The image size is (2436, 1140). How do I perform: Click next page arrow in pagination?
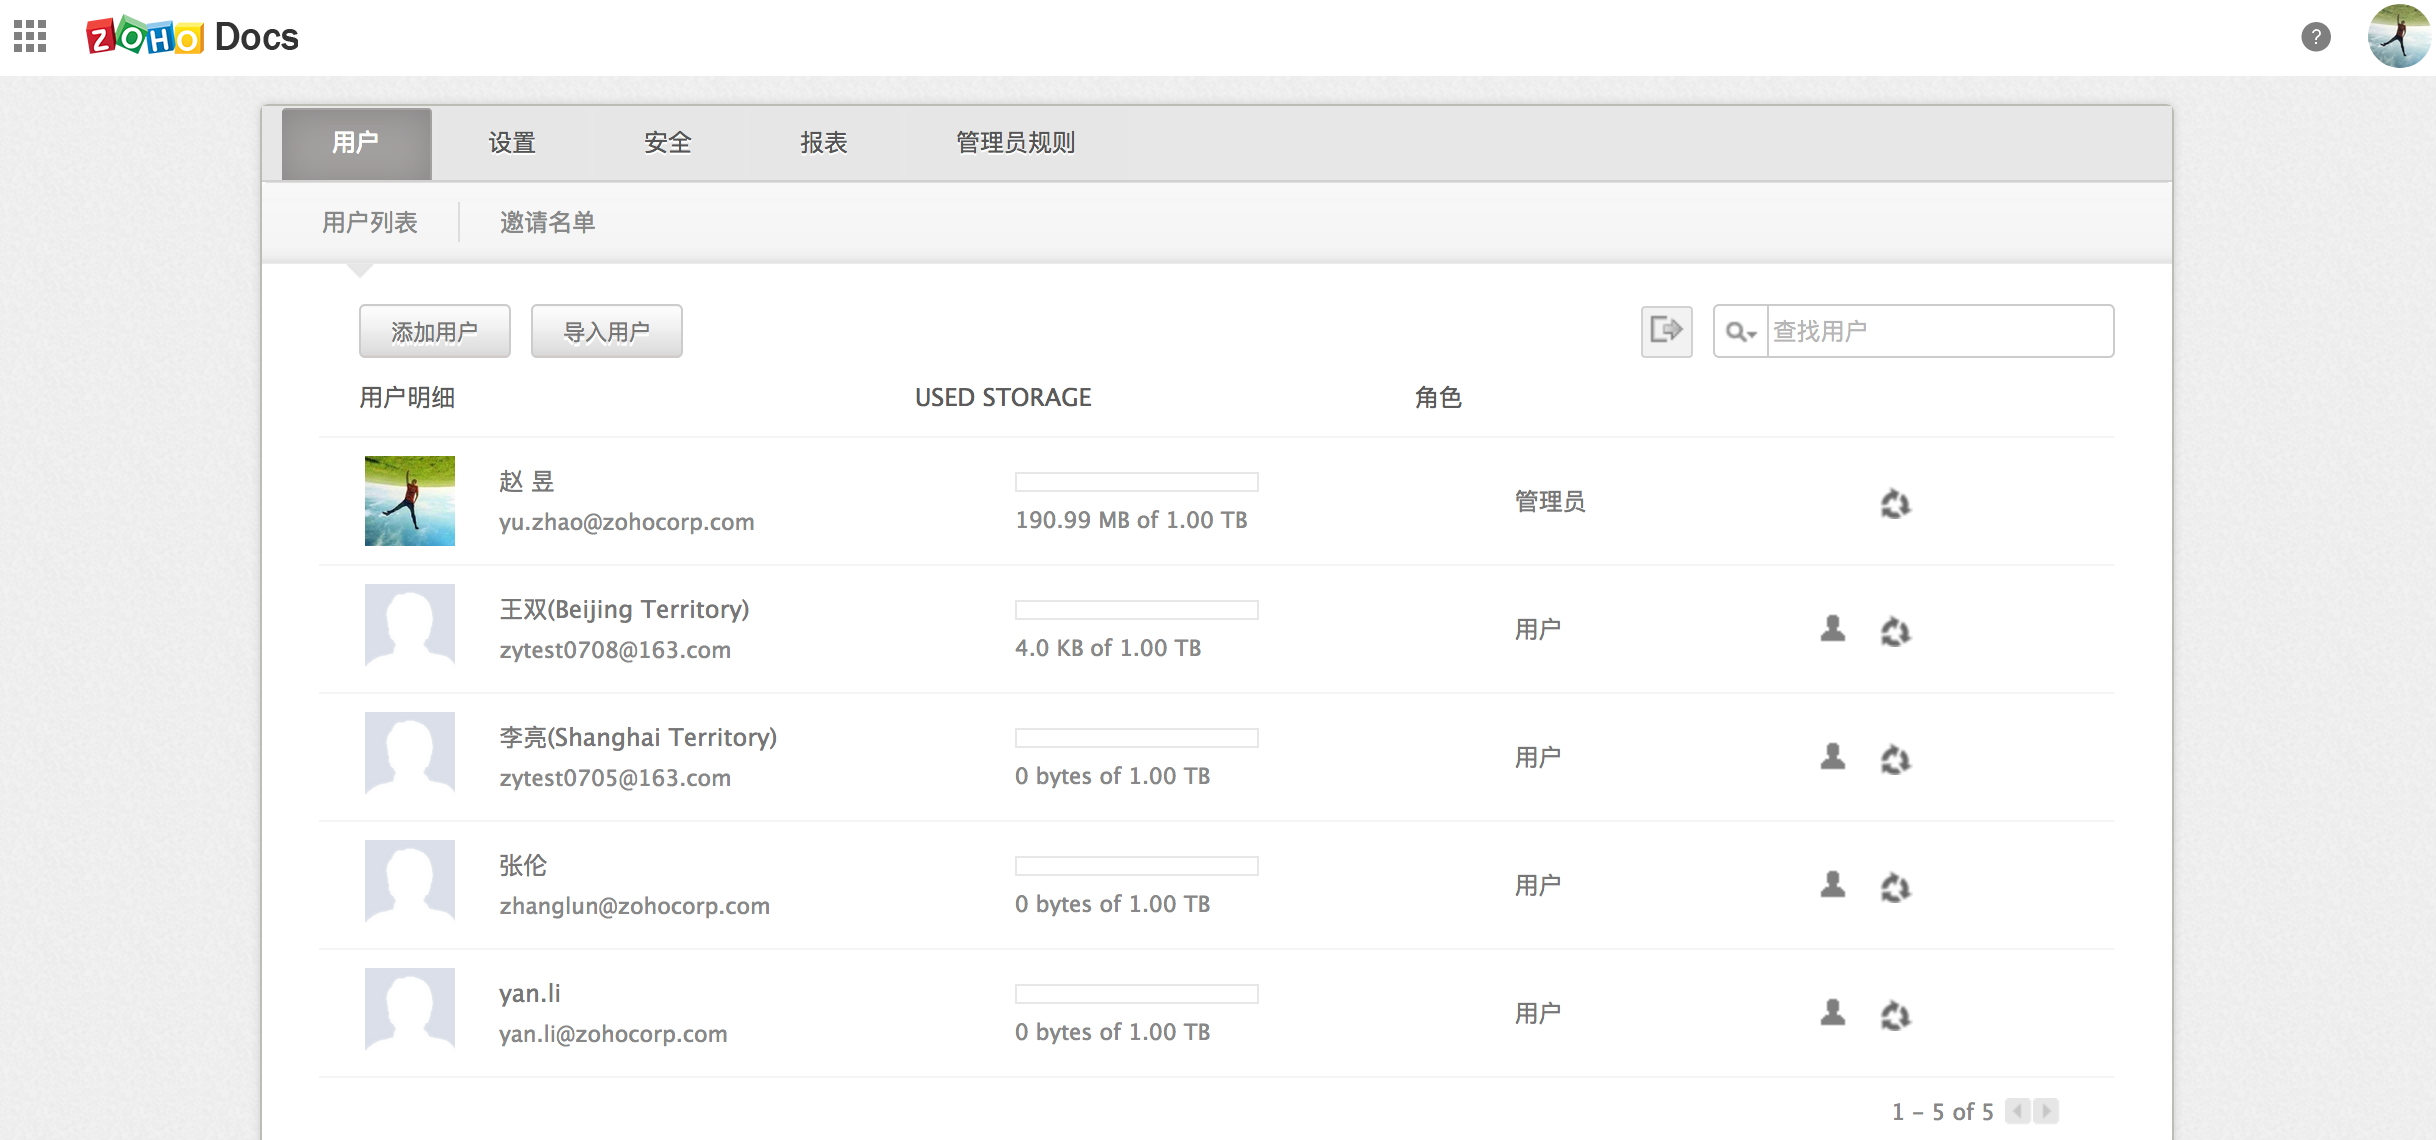pyautogui.click(x=2046, y=1111)
